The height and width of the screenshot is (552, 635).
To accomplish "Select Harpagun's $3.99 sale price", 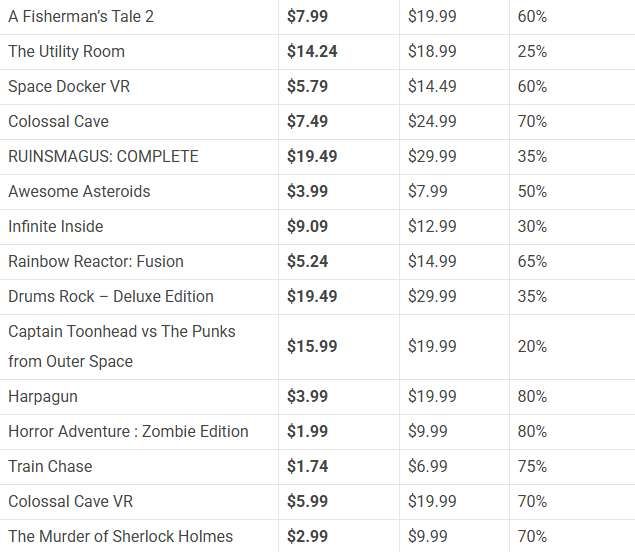I will [307, 397].
